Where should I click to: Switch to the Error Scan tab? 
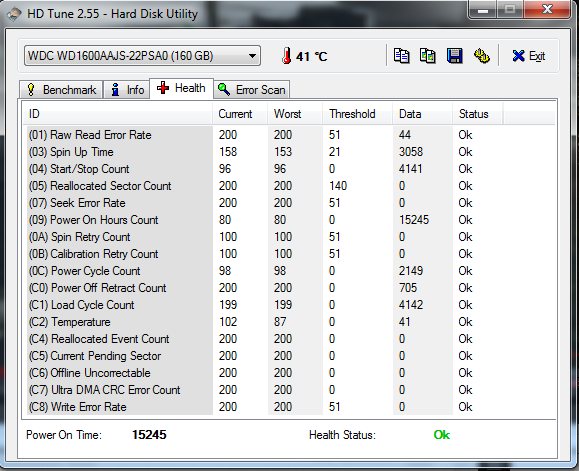[x=251, y=90]
